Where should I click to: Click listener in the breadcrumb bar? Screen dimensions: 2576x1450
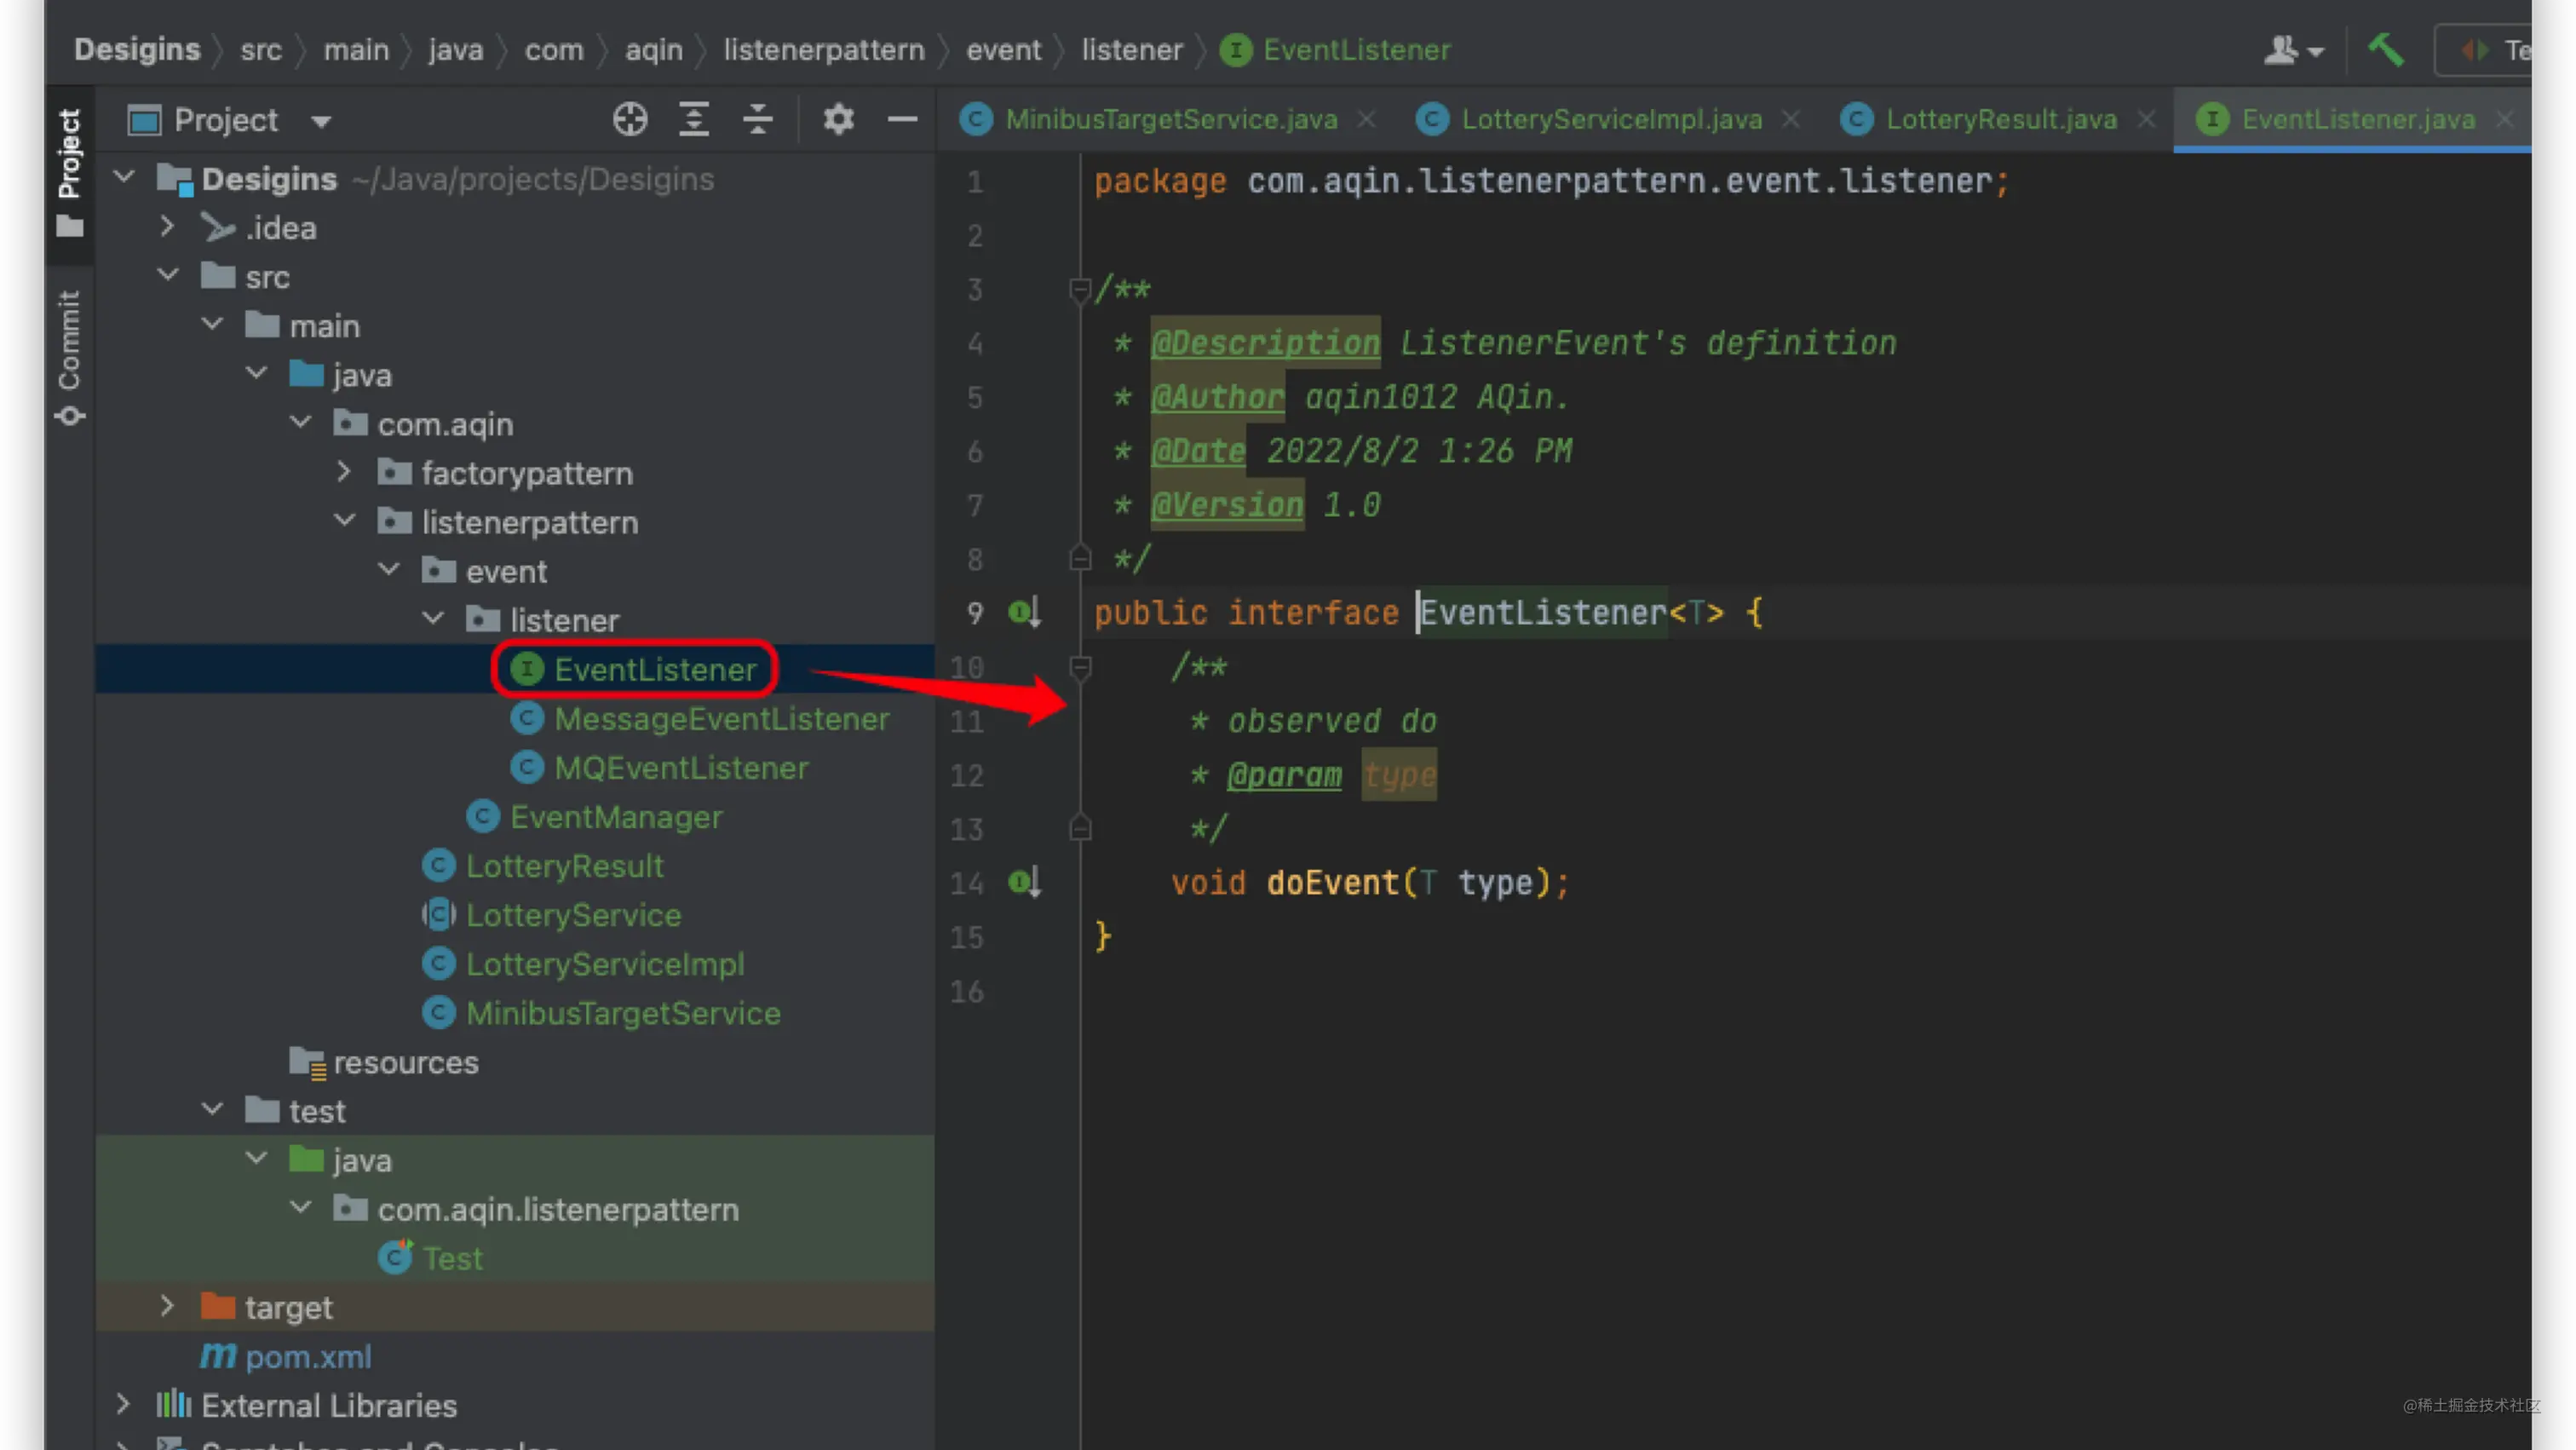point(1131,49)
